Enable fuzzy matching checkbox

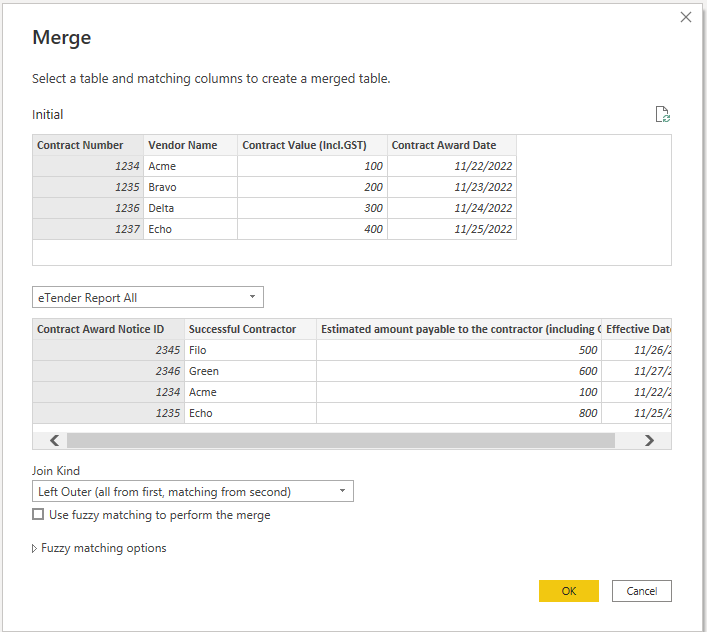pos(38,514)
